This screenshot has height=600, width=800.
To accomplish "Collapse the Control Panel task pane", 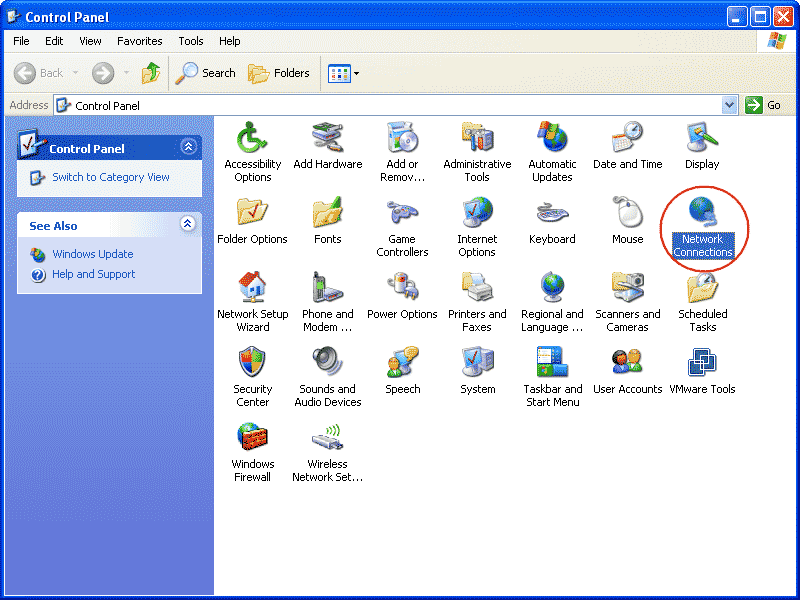I will coord(188,147).
